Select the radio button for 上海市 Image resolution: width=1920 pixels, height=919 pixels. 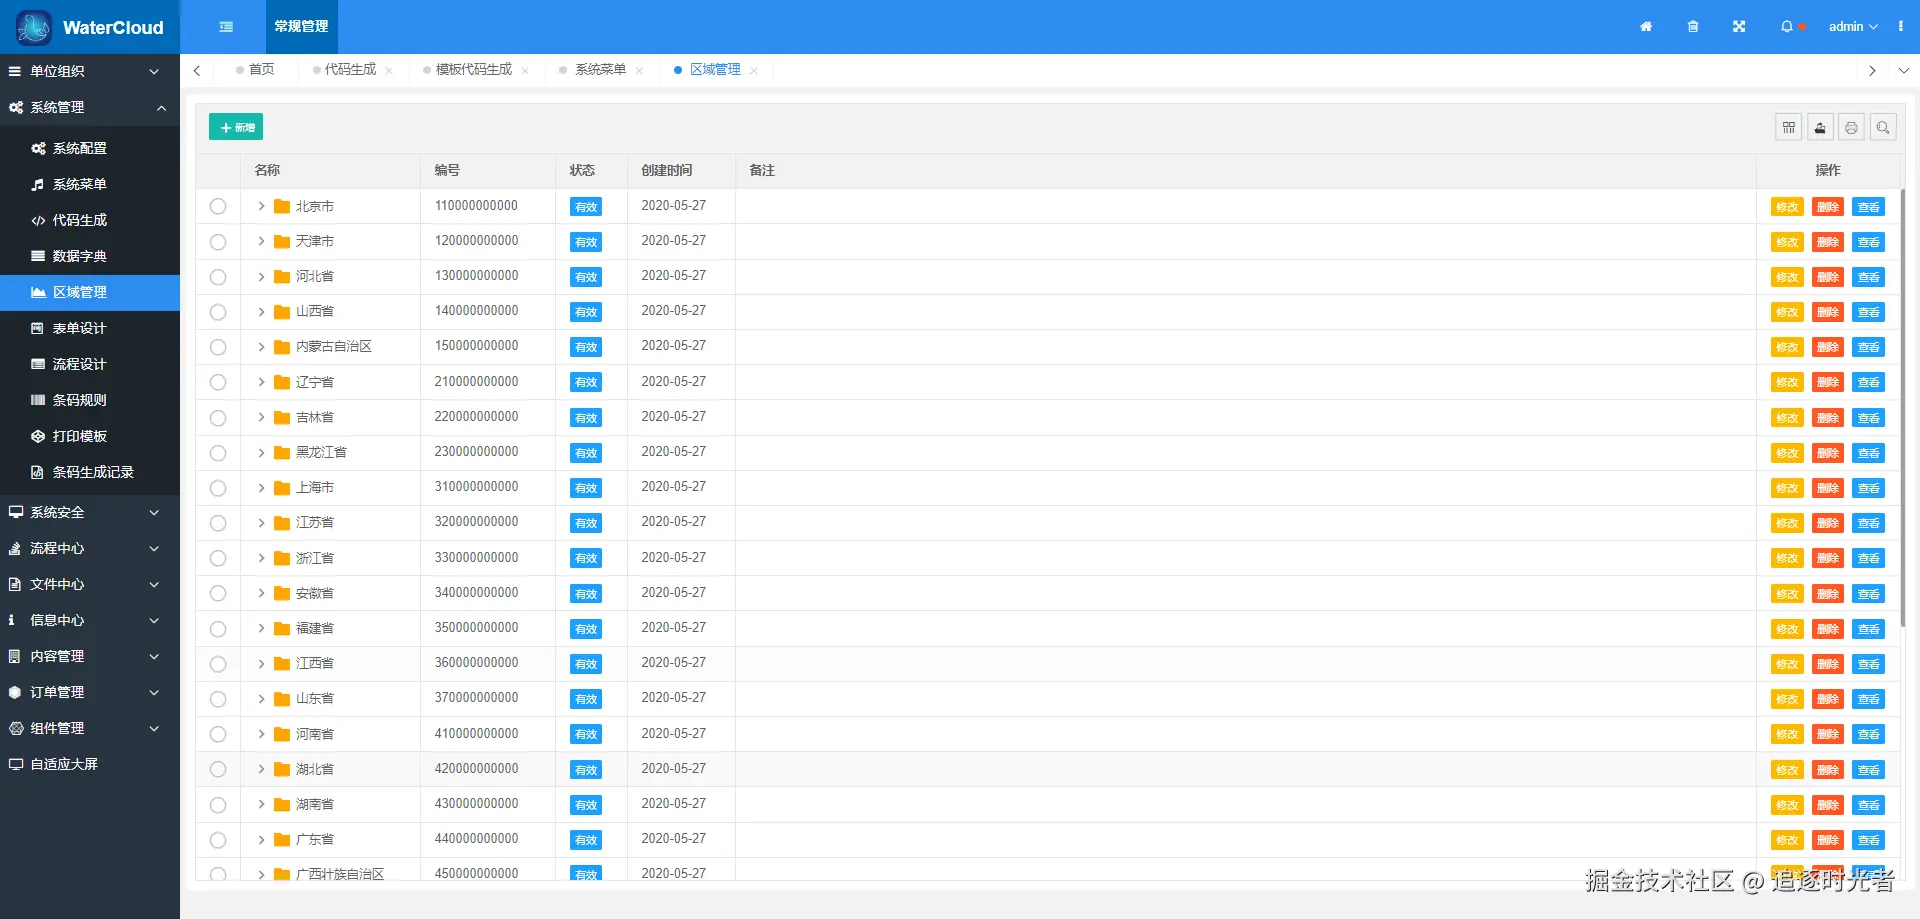[x=218, y=488]
